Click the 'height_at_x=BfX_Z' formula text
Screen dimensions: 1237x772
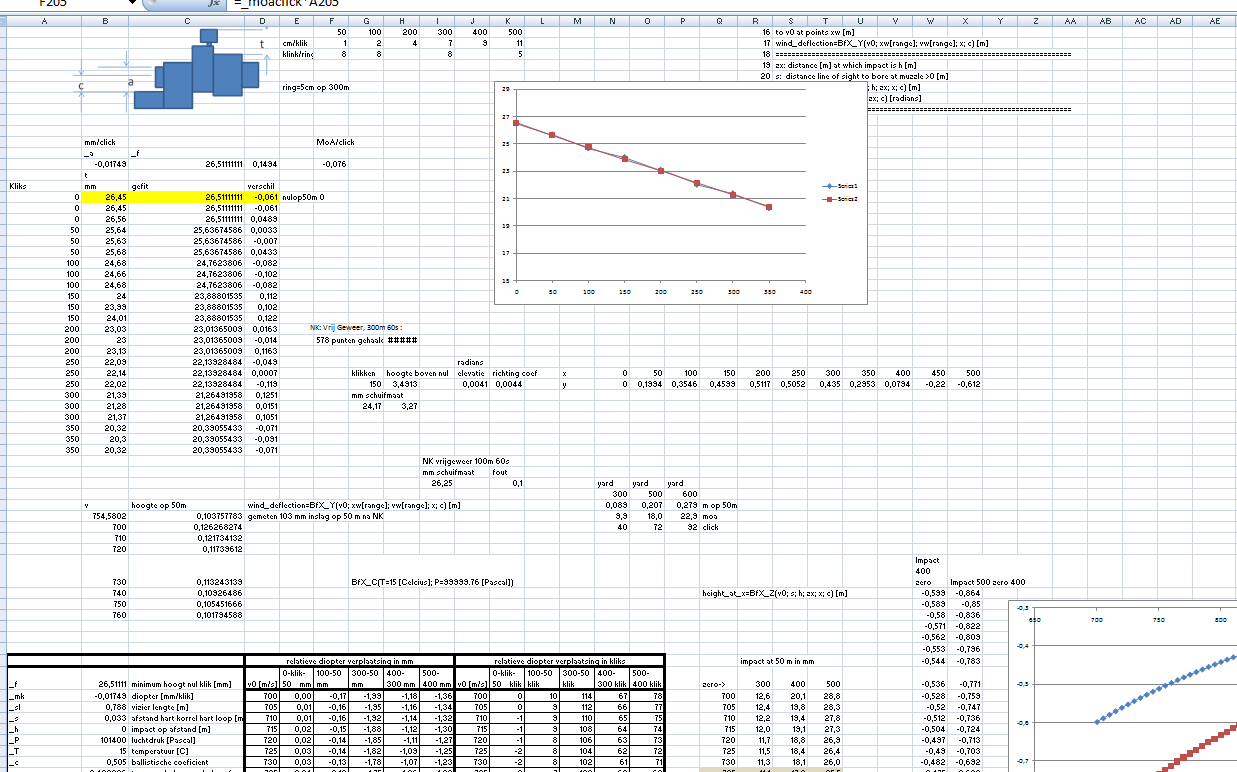775,592
